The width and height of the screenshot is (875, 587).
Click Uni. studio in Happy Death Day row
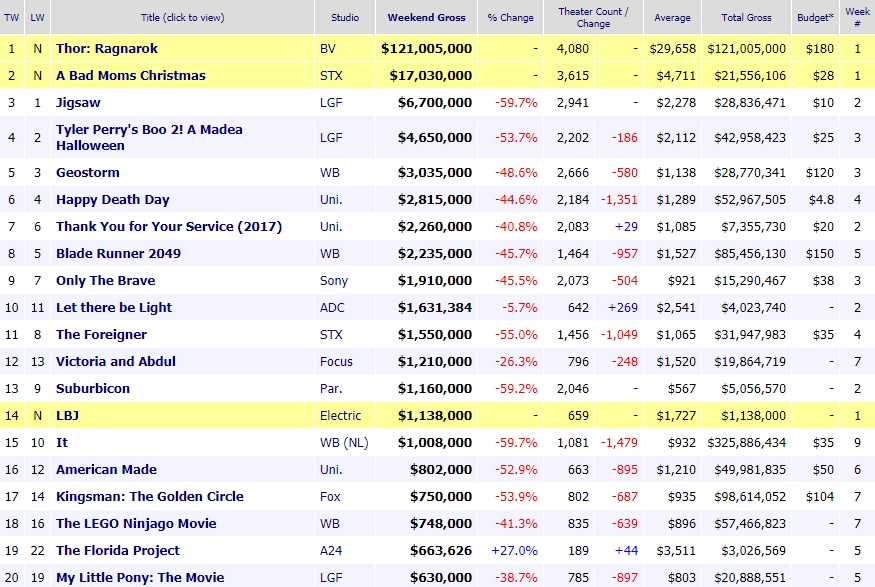[x=331, y=200]
